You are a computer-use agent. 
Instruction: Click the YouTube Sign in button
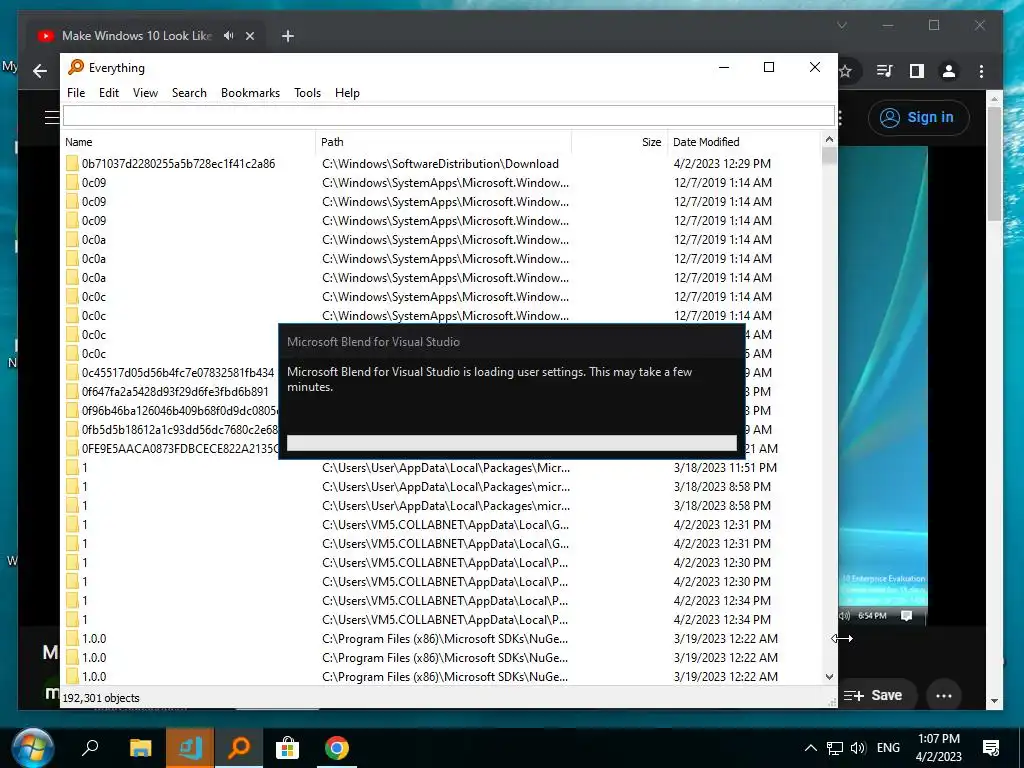(919, 118)
